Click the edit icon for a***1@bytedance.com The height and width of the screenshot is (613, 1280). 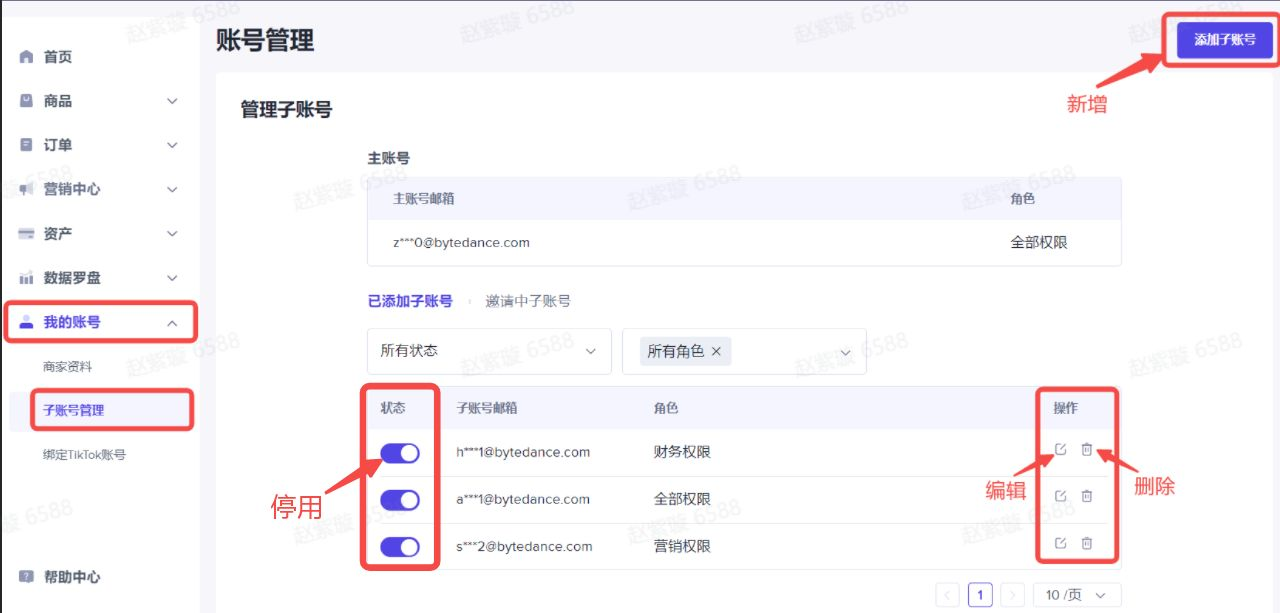pyautogui.click(x=1061, y=496)
